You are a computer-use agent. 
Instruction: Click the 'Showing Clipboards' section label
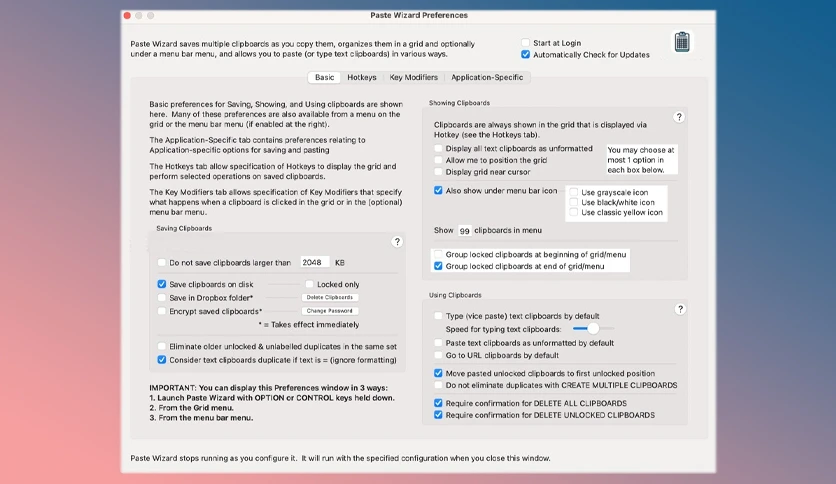click(459, 103)
